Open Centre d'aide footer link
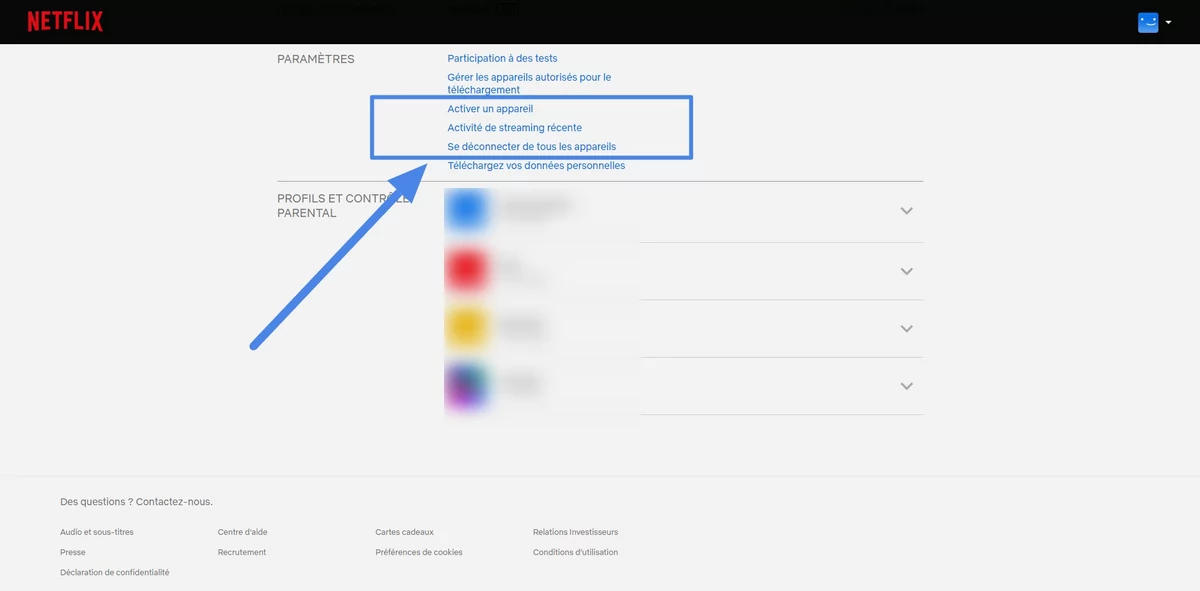 pyautogui.click(x=242, y=532)
